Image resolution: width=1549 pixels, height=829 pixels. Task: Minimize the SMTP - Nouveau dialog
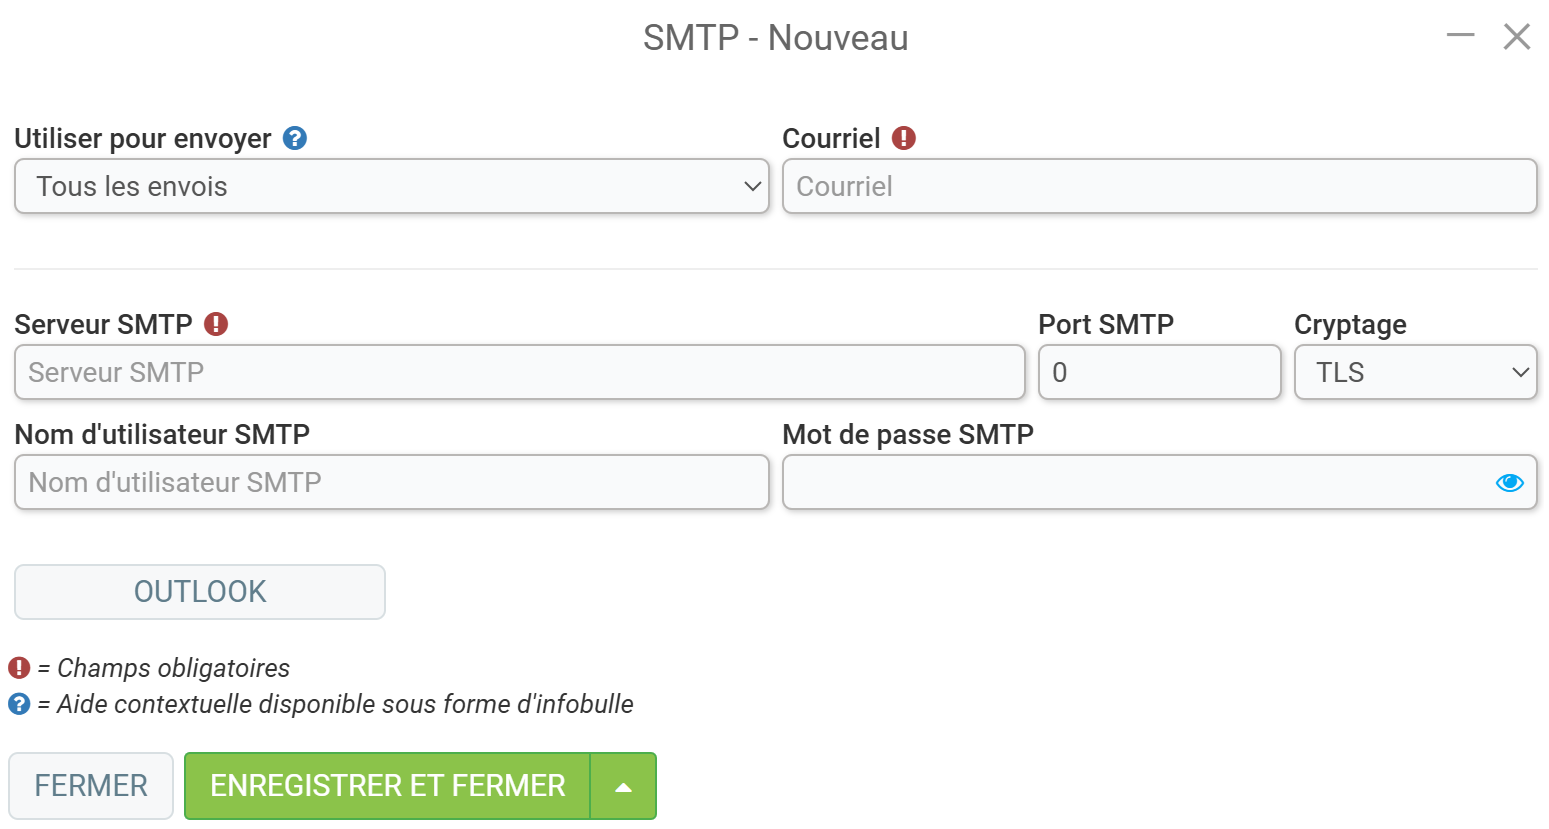(x=1460, y=36)
